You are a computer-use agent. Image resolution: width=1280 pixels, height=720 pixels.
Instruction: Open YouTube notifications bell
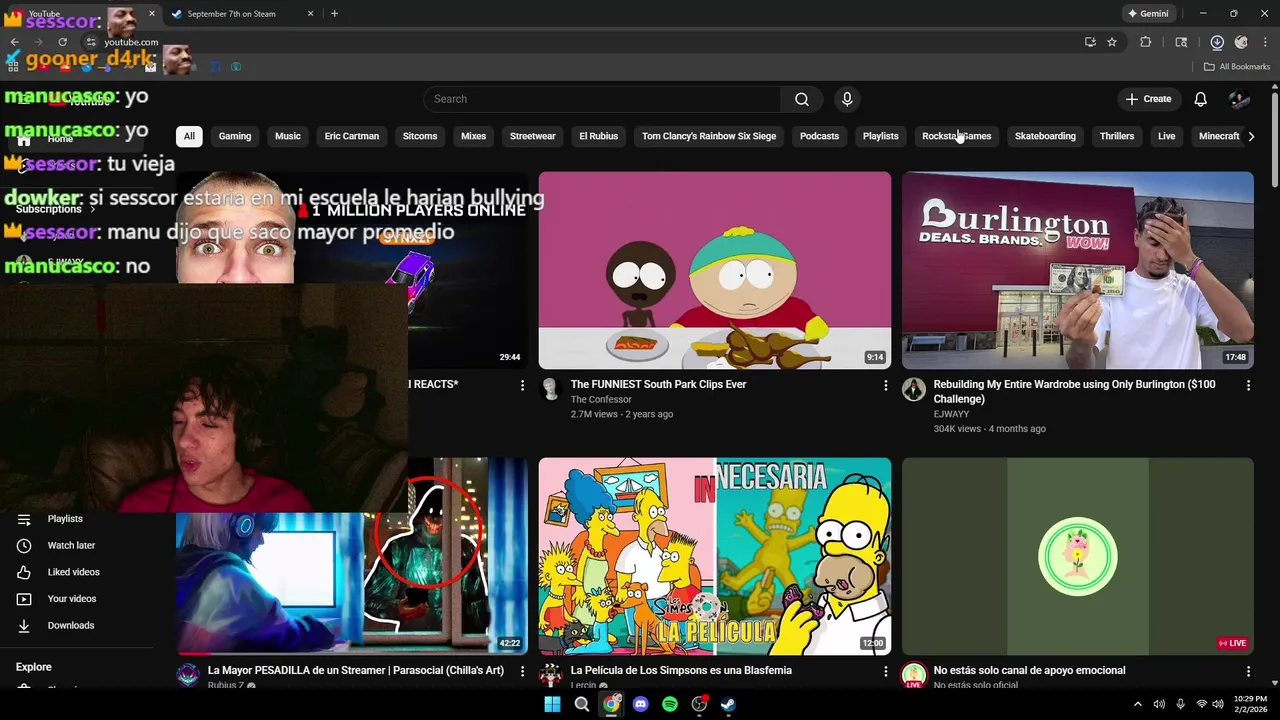click(x=1200, y=99)
